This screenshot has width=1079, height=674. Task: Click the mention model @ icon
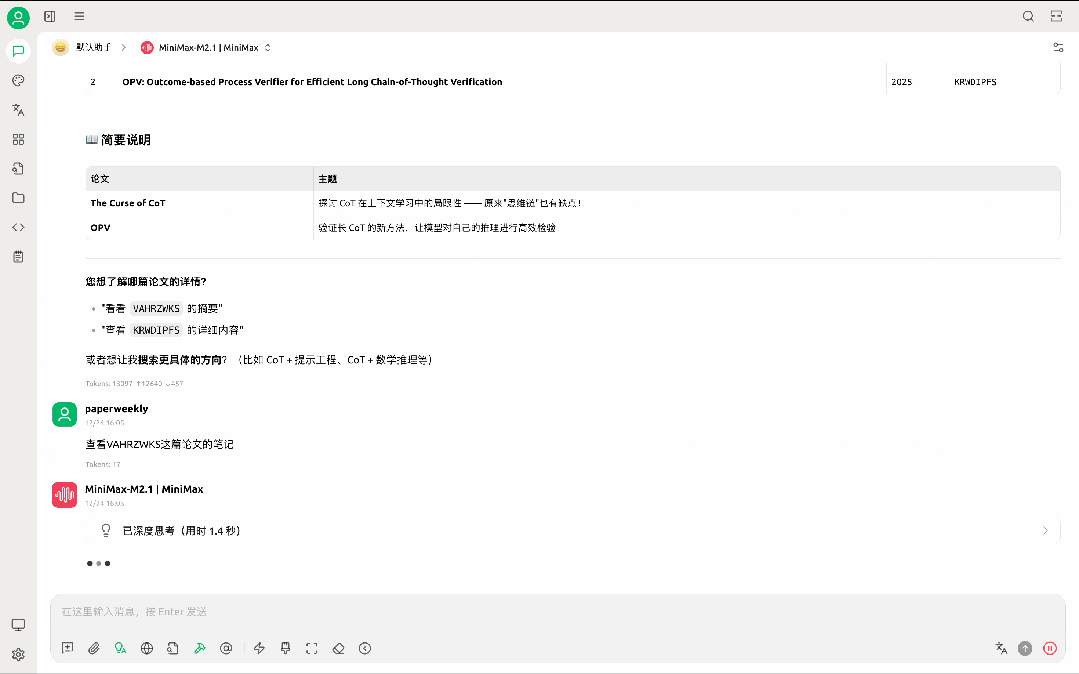[x=226, y=648]
